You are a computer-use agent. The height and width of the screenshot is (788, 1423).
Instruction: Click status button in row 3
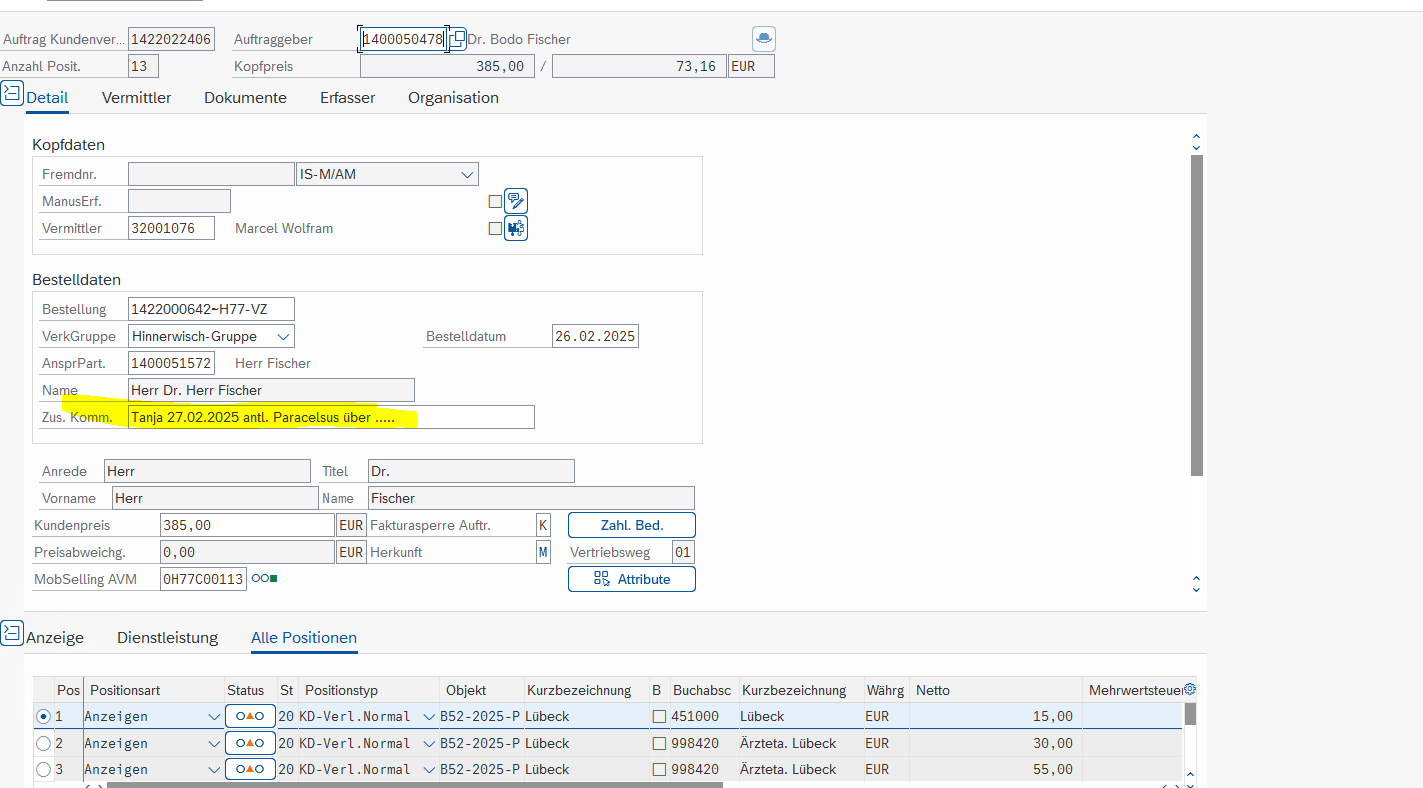(250, 769)
